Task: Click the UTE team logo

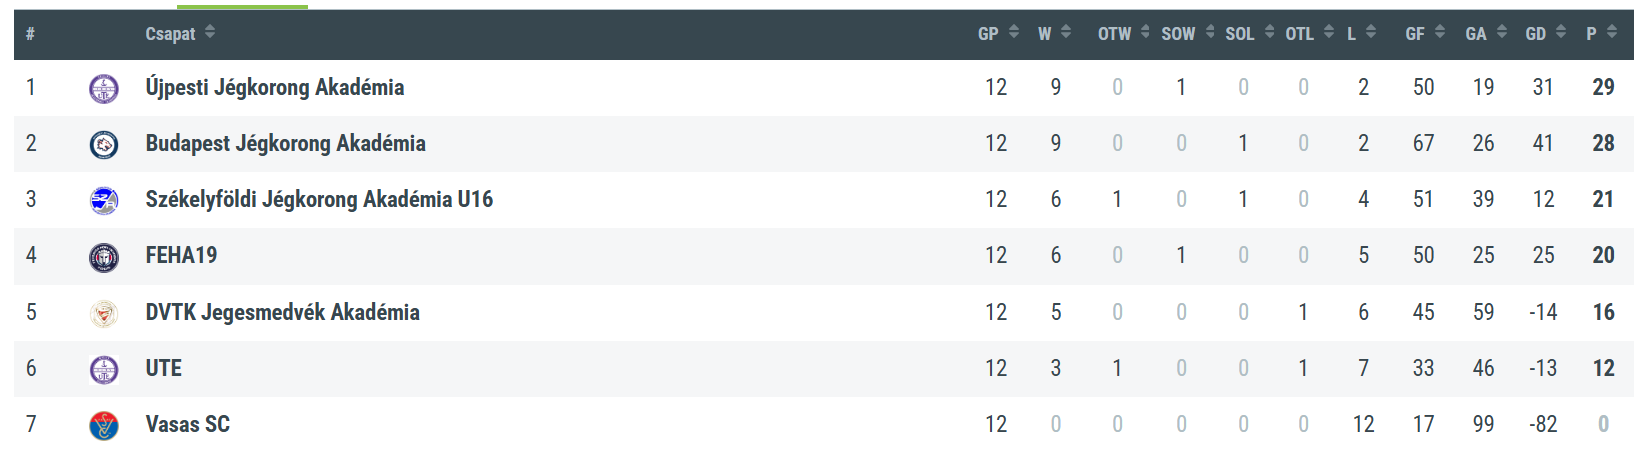Action: tap(104, 370)
